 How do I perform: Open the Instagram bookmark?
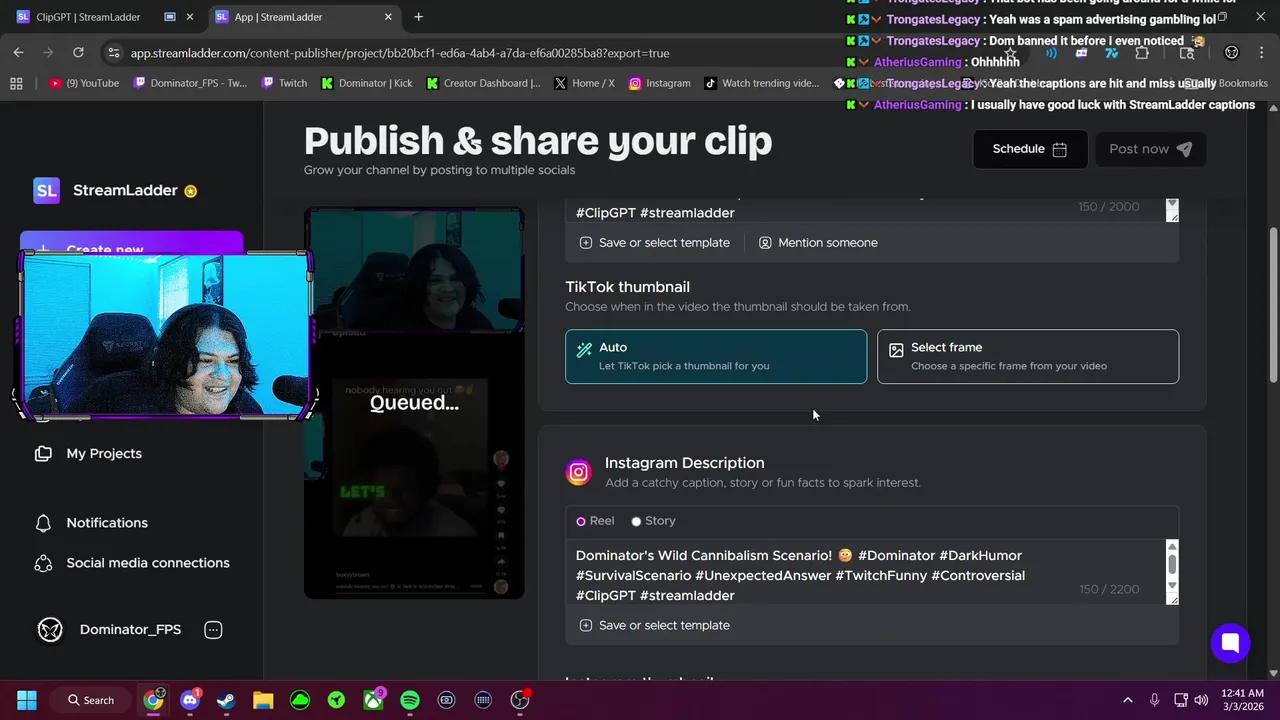point(660,83)
